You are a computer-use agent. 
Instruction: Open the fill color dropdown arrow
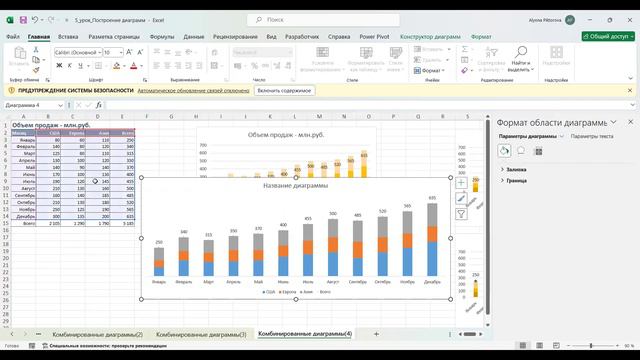(124, 66)
